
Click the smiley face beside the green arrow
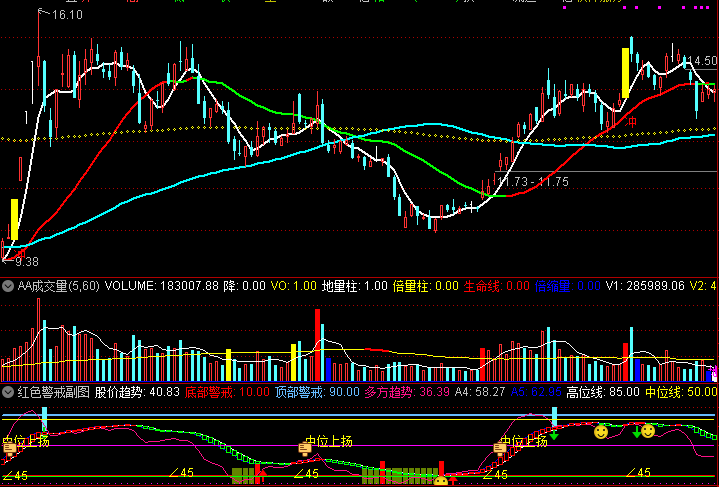(x=647, y=431)
